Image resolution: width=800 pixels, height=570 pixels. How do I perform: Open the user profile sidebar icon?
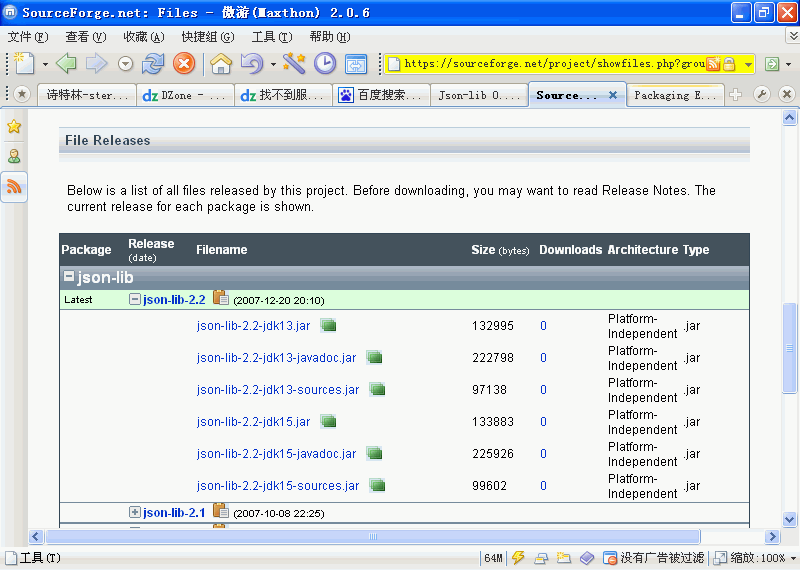(14, 156)
